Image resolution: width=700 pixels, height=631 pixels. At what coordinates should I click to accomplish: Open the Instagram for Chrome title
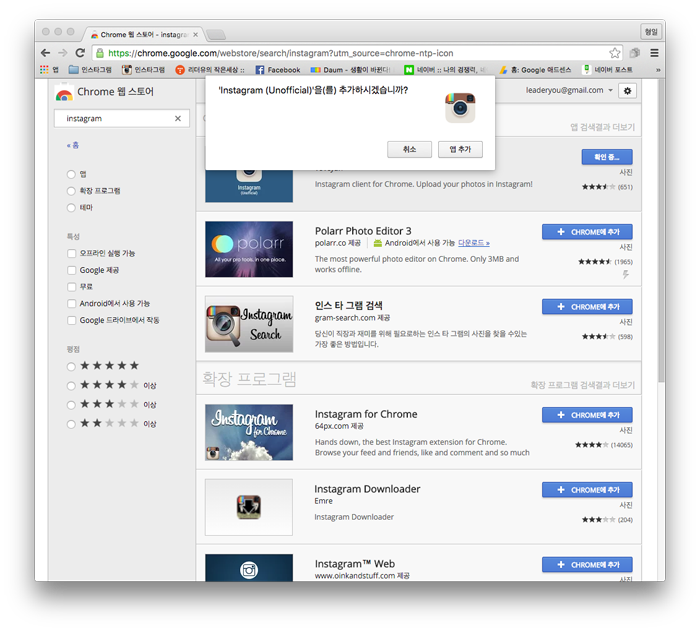click(x=366, y=414)
